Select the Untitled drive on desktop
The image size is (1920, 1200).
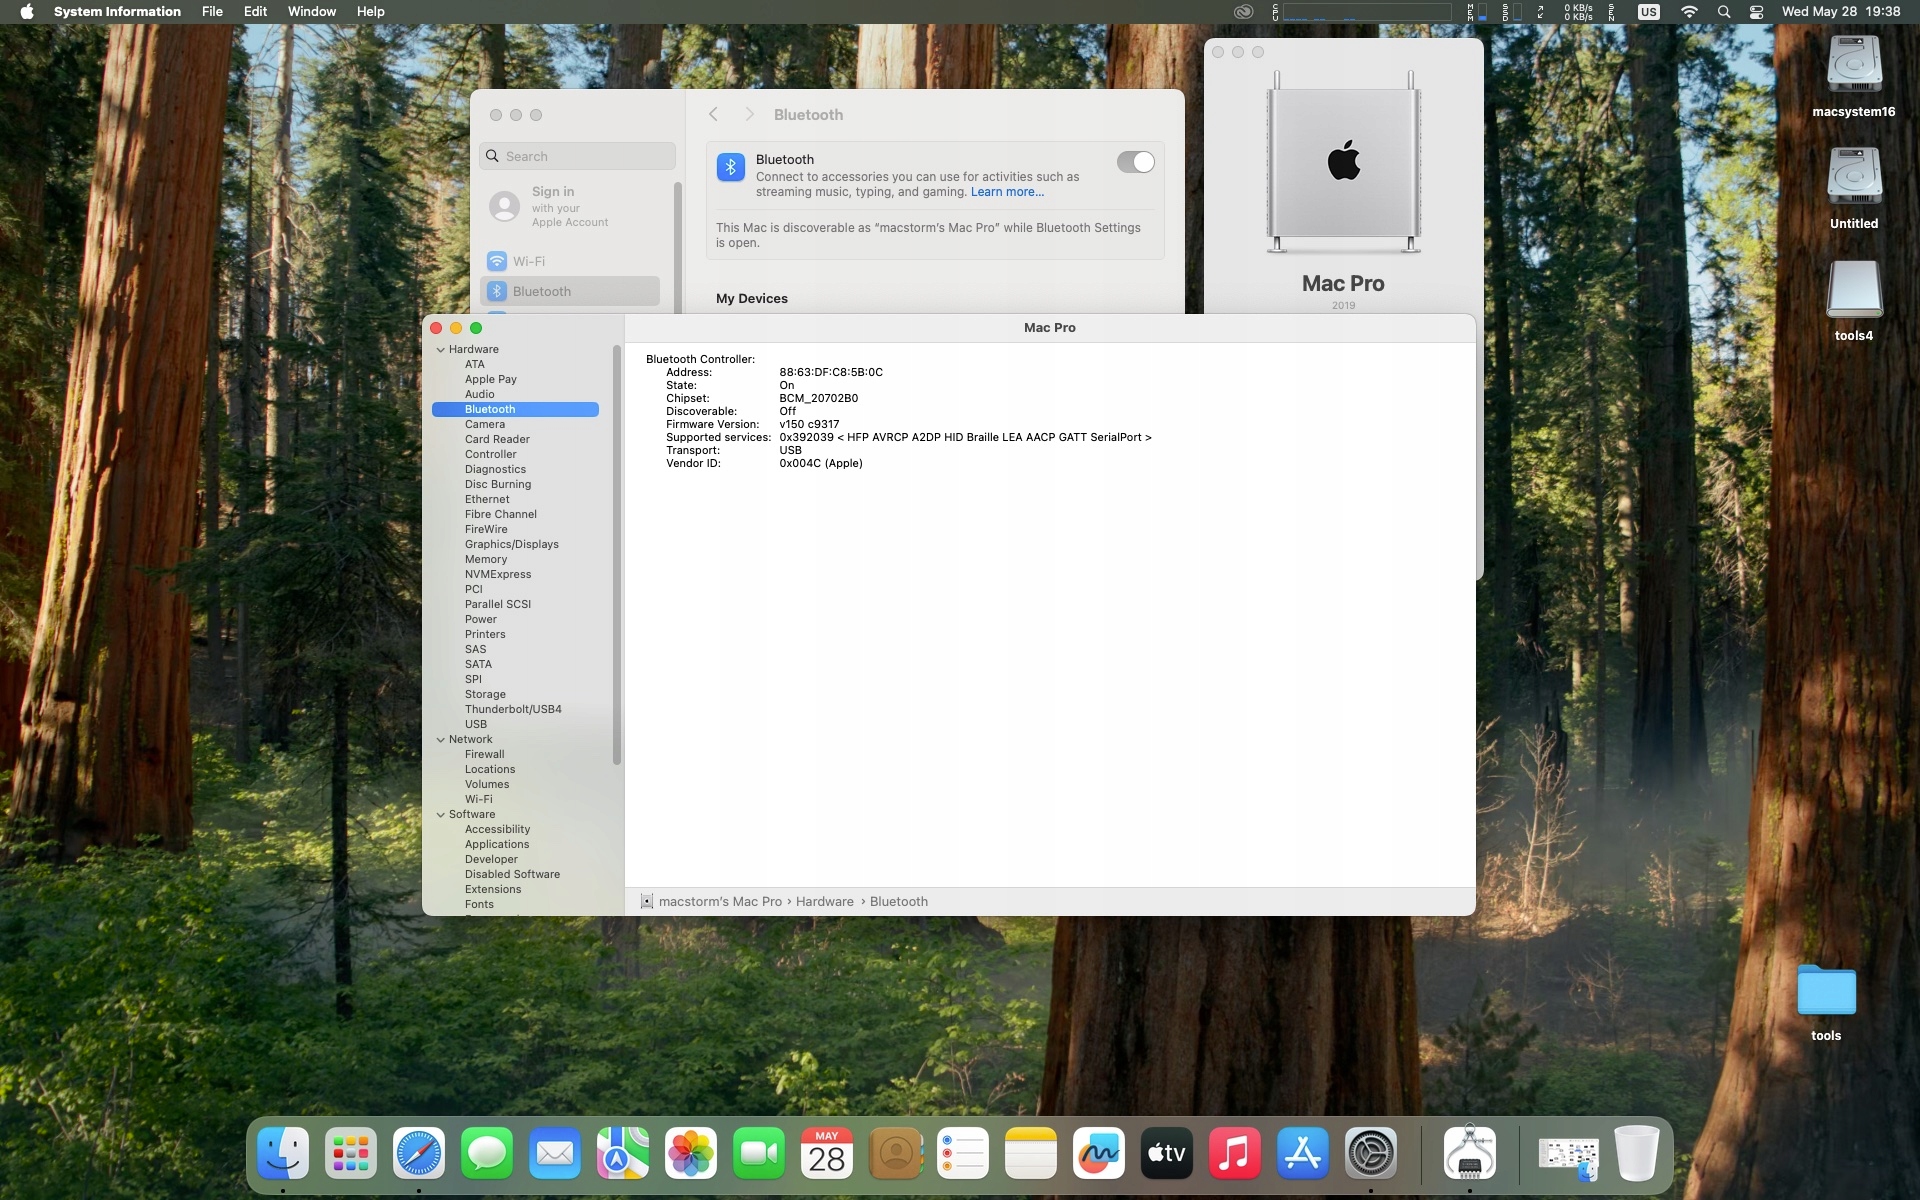click(1854, 188)
